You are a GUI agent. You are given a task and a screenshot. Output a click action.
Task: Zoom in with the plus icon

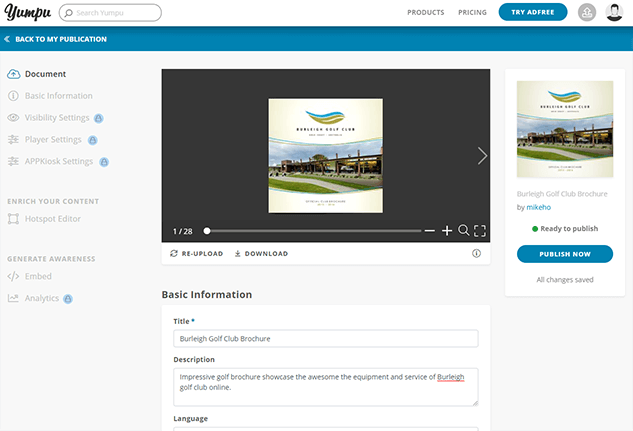coord(446,231)
